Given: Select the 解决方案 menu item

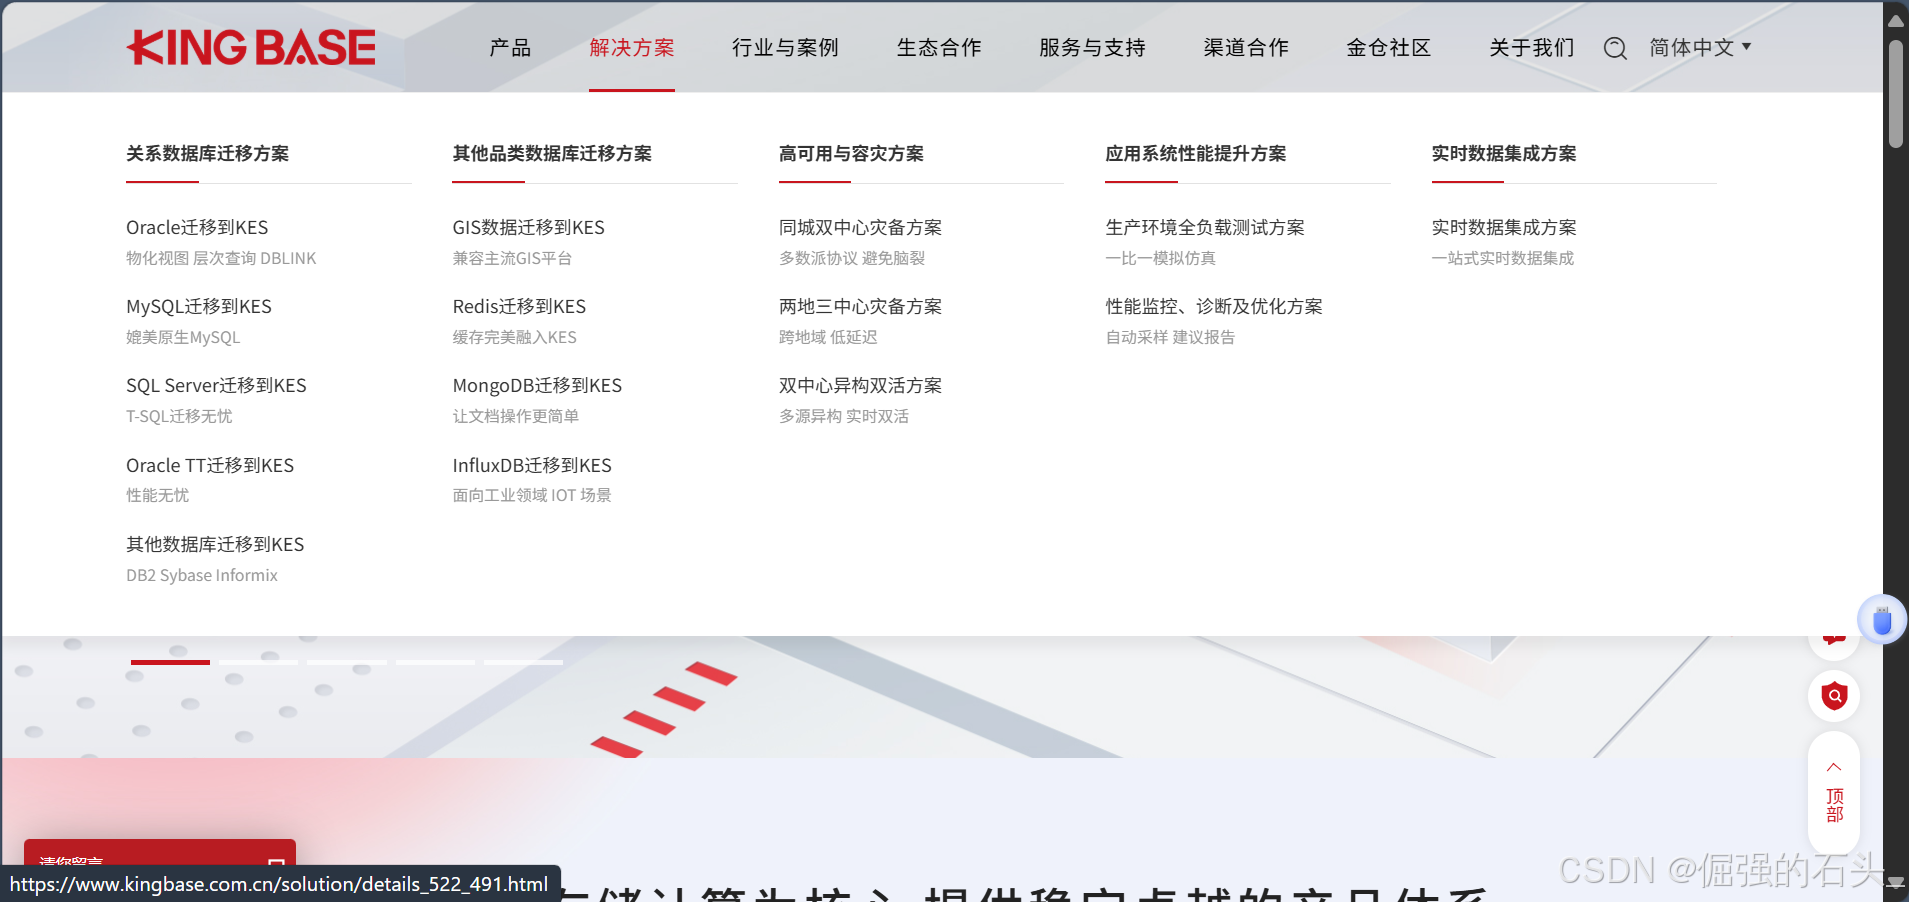Looking at the screenshot, I should (632, 48).
